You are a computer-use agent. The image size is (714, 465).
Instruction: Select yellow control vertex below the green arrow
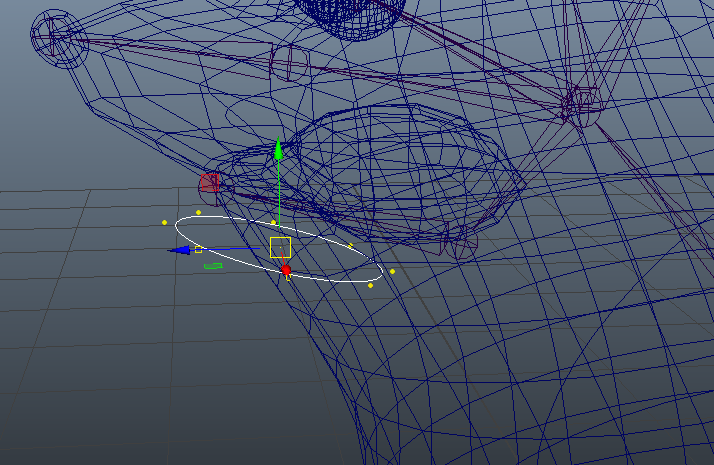(x=273, y=222)
